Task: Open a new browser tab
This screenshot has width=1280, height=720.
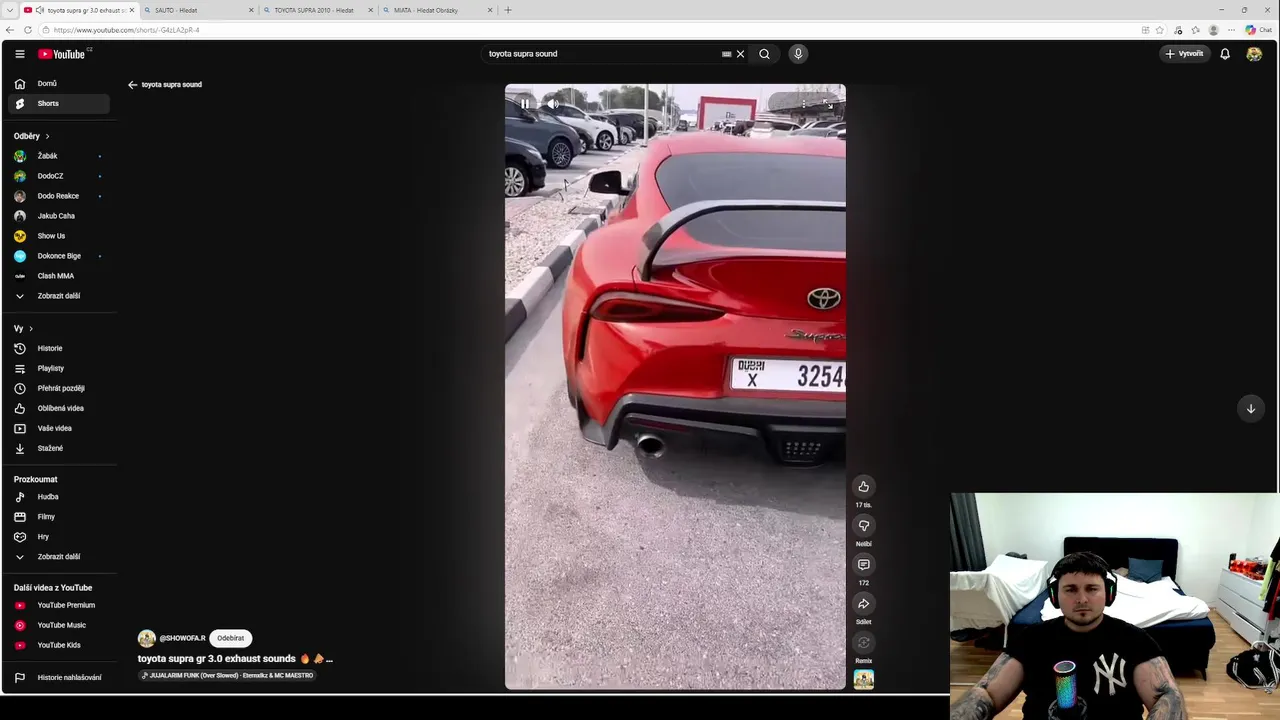Action: (x=508, y=10)
